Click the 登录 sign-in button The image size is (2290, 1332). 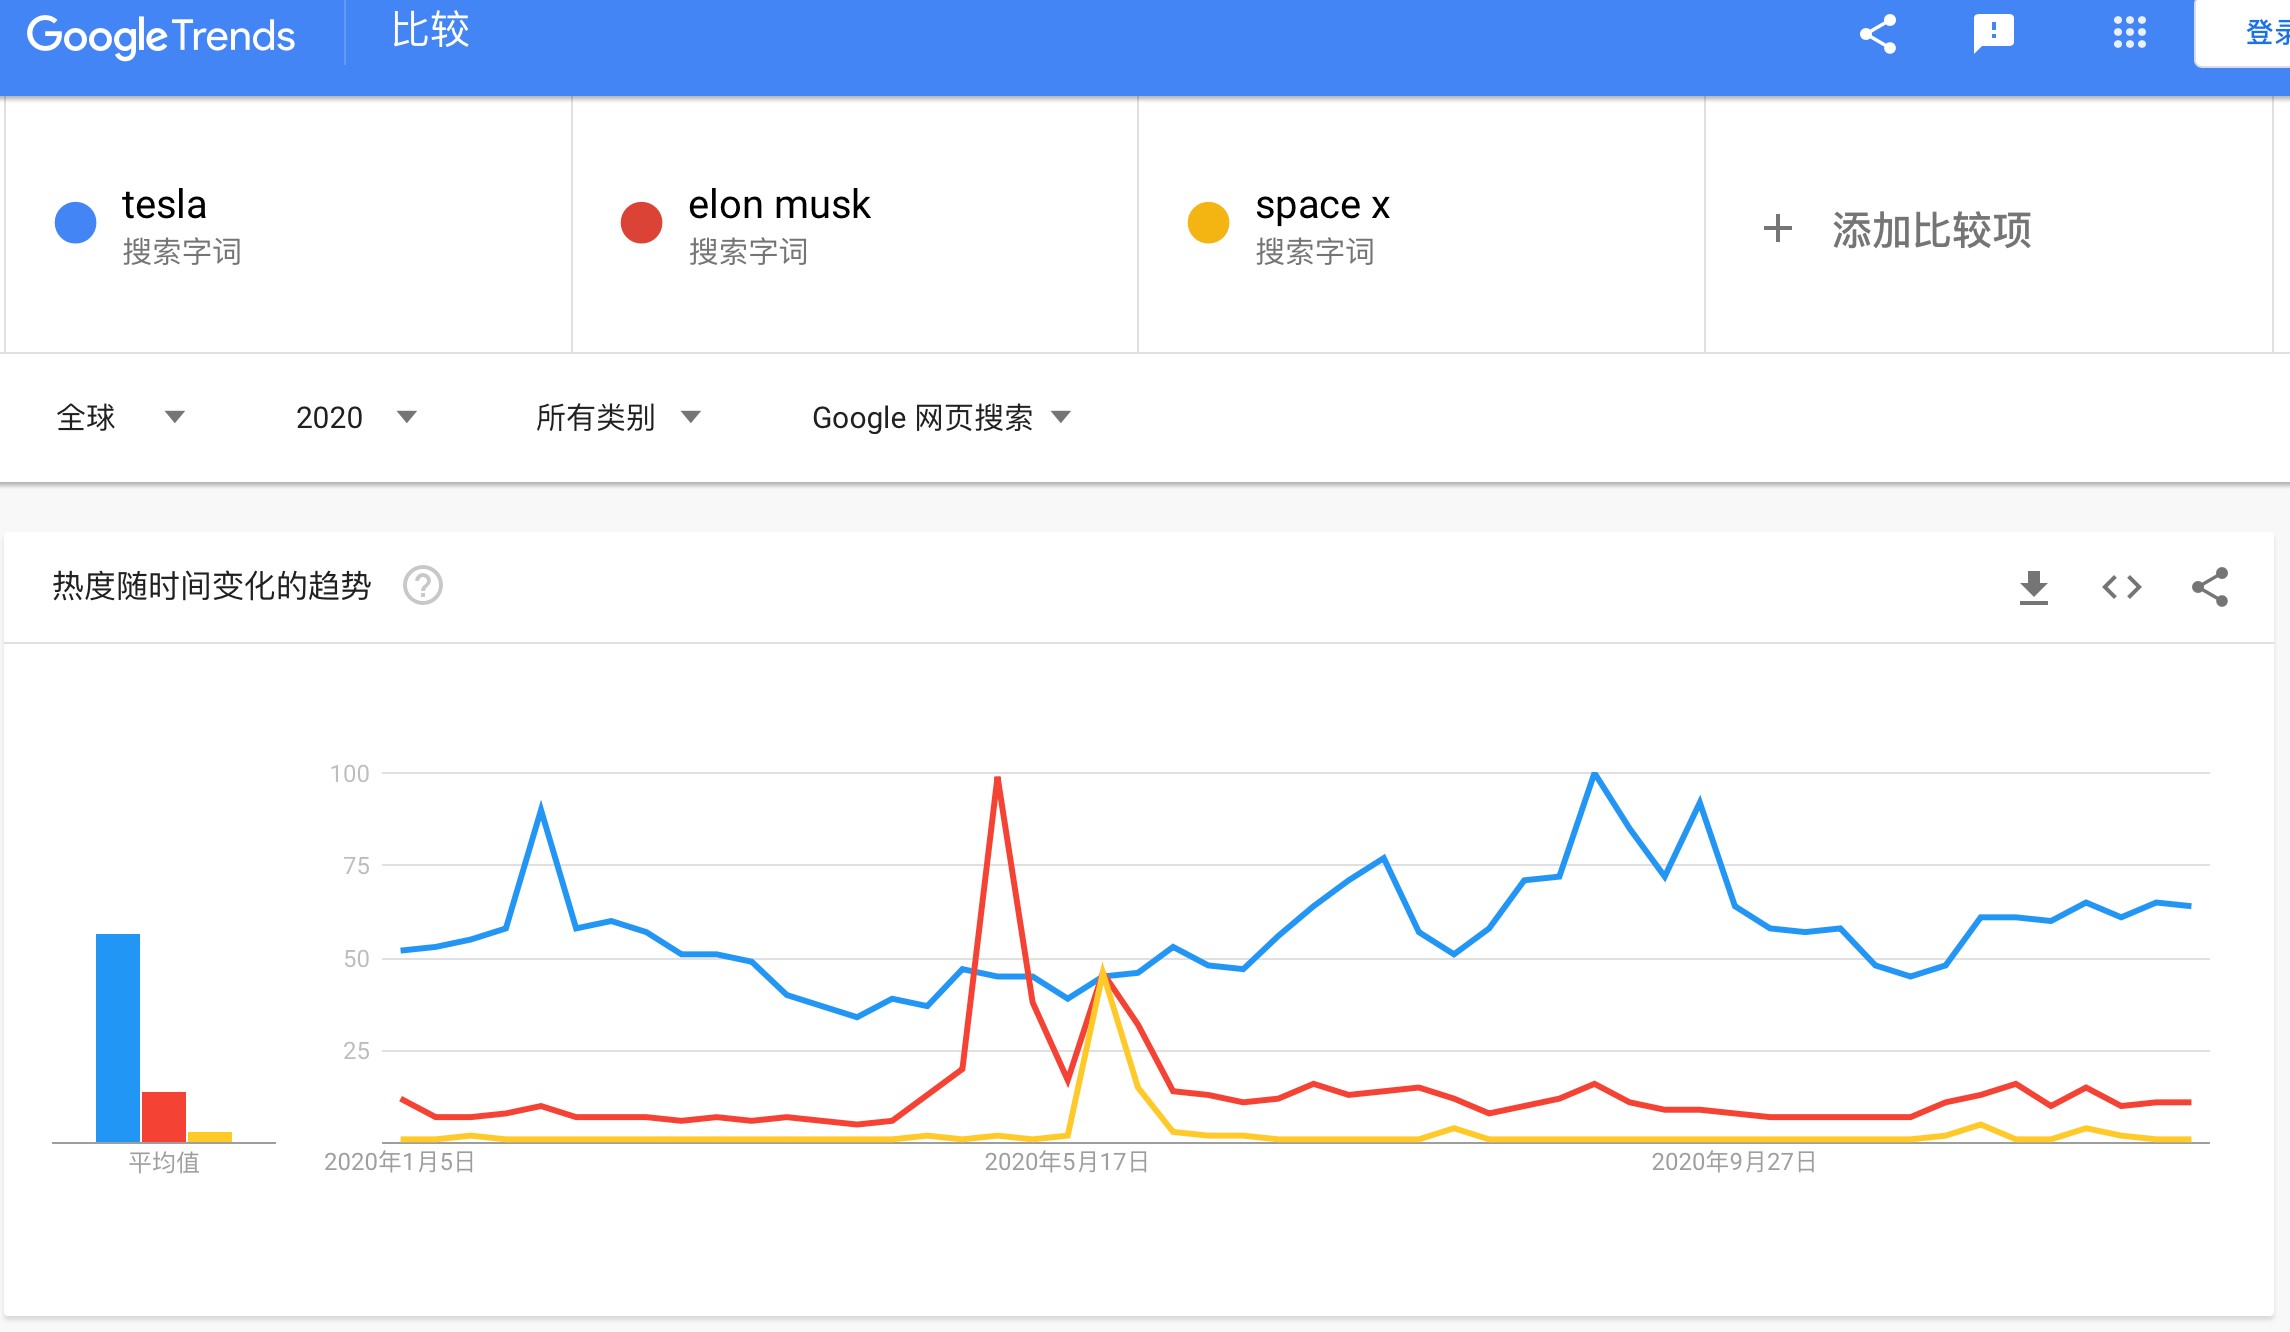2262,33
